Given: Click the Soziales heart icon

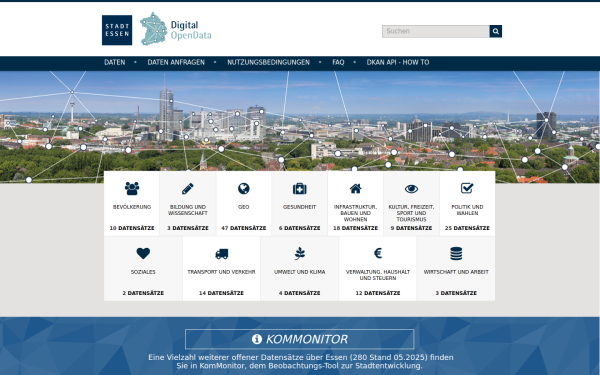Looking at the screenshot, I should 143,253.
